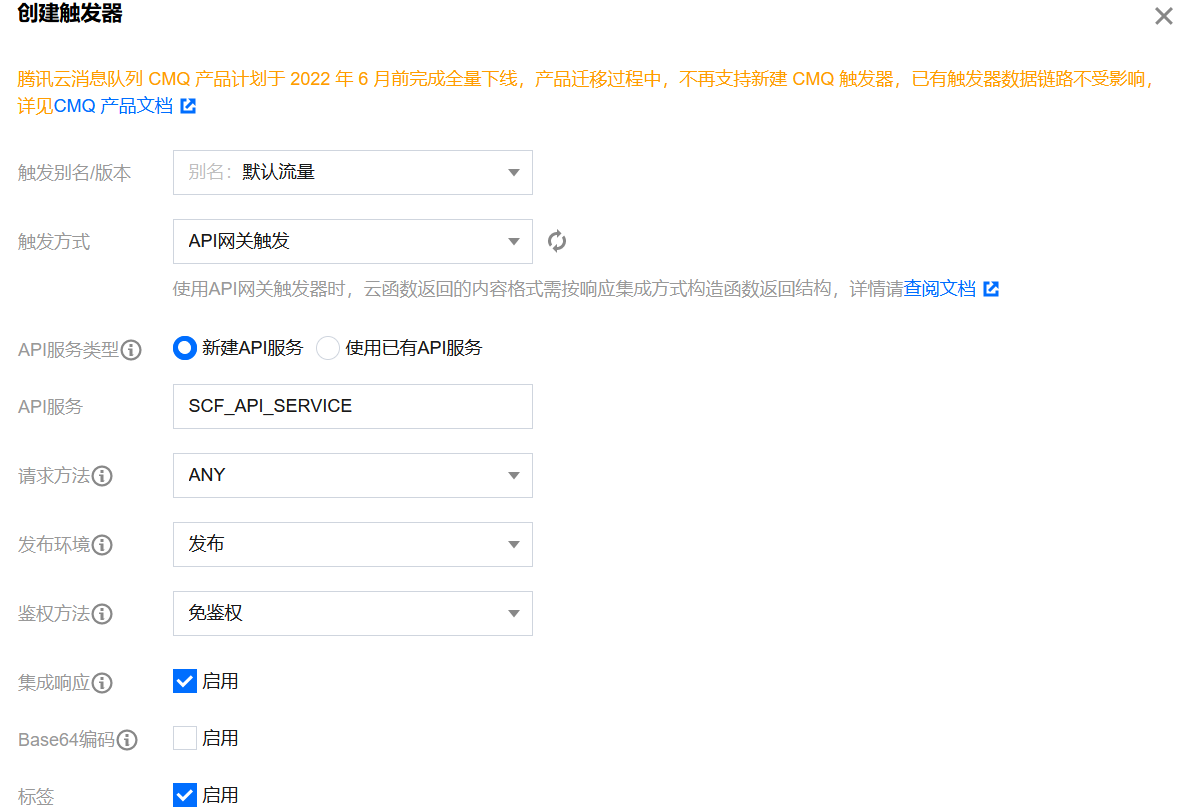Click info icon next to 发布环境
The height and width of the screenshot is (807, 1190).
(102, 545)
